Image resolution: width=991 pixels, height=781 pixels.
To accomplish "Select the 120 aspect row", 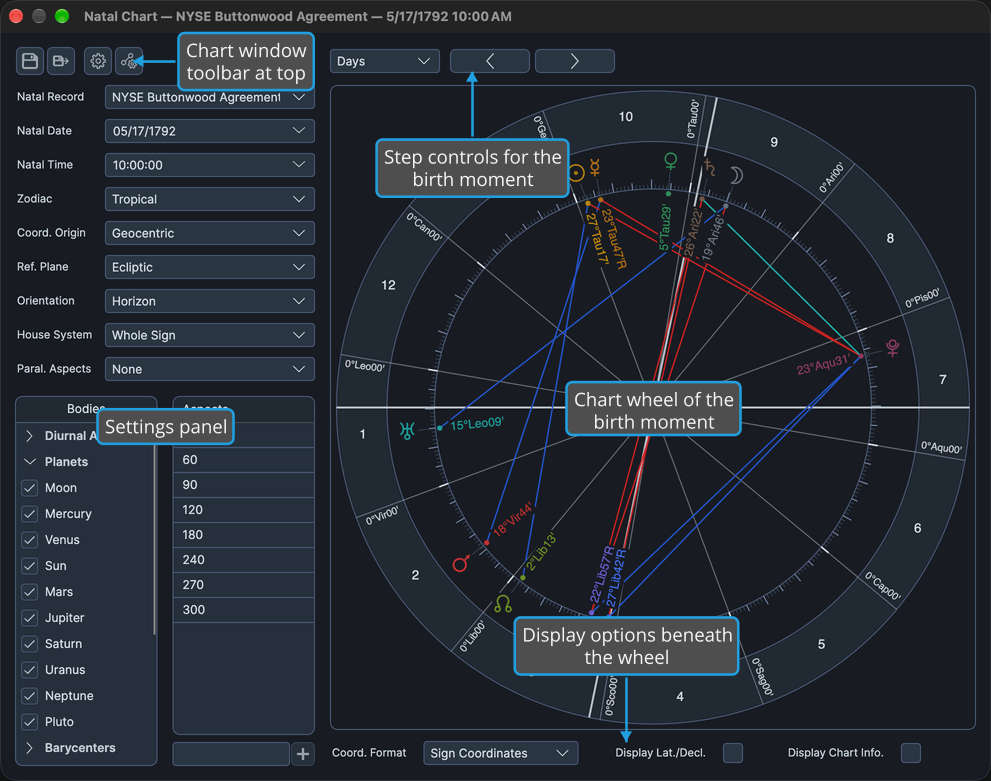I will point(244,510).
